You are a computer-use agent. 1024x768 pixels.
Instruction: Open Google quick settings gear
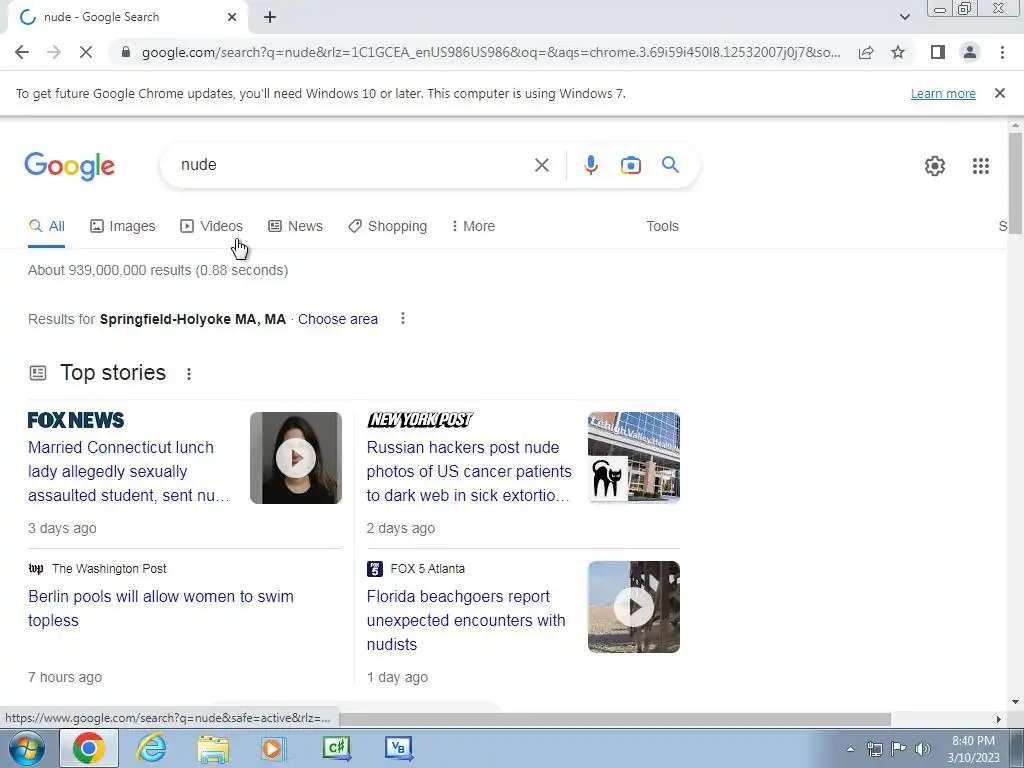(935, 166)
